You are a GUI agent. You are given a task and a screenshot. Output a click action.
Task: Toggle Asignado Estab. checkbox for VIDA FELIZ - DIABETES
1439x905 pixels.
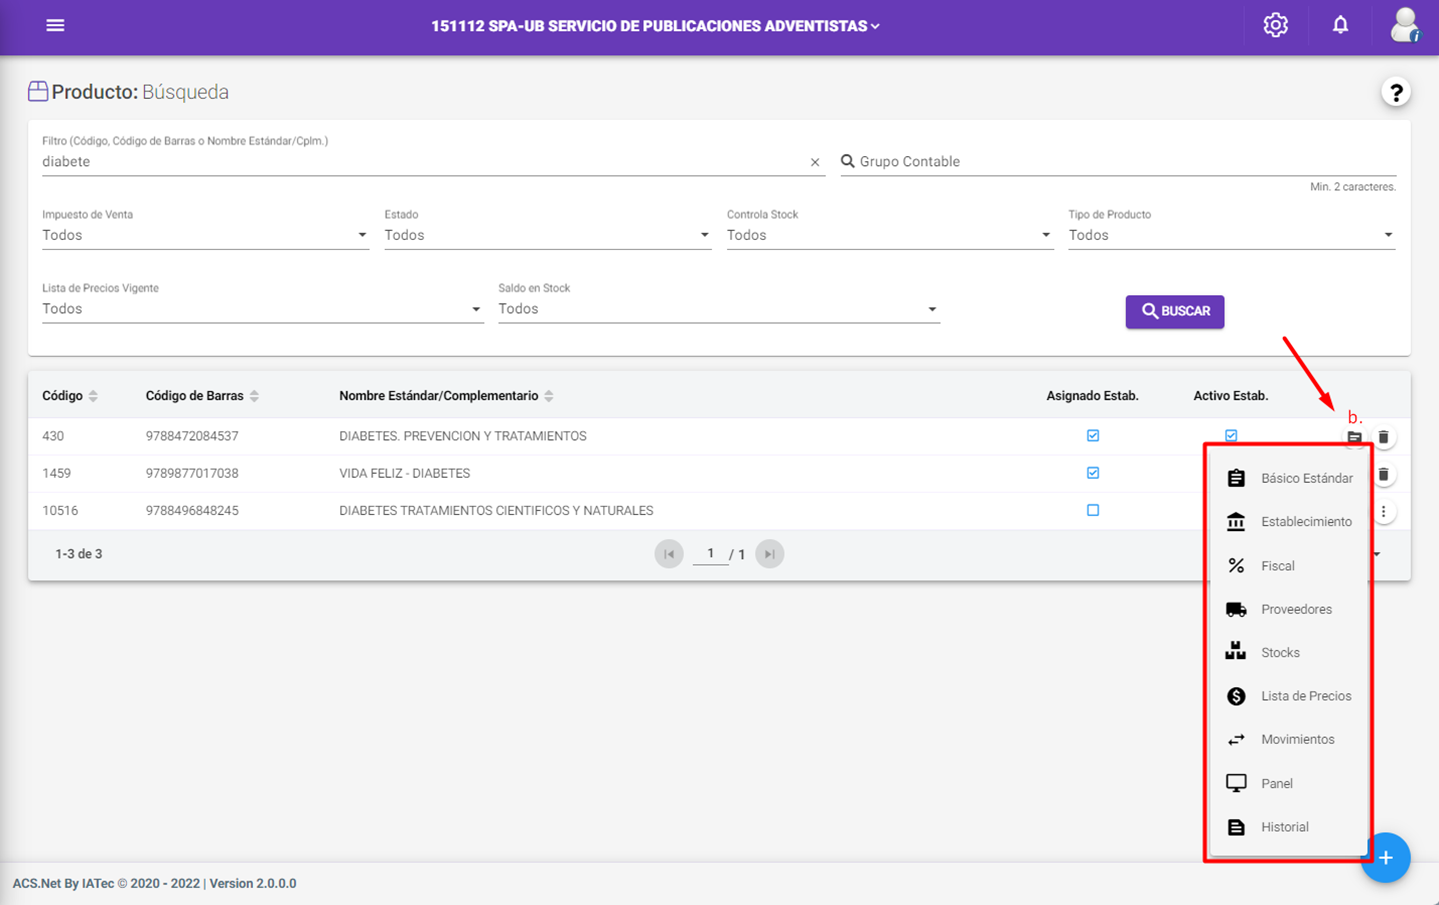pos(1093,473)
